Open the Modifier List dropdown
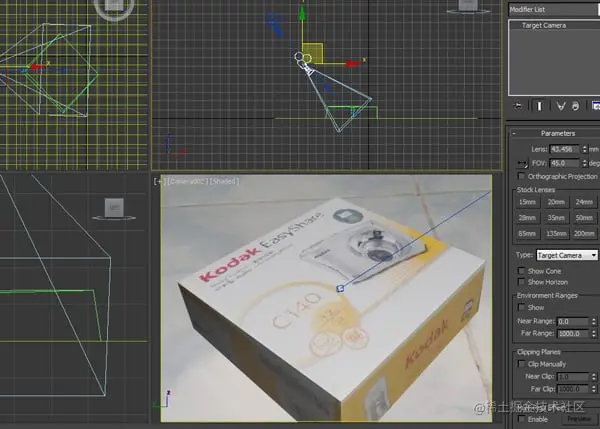The height and width of the screenshot is (429, 600). tap(554, 10)
